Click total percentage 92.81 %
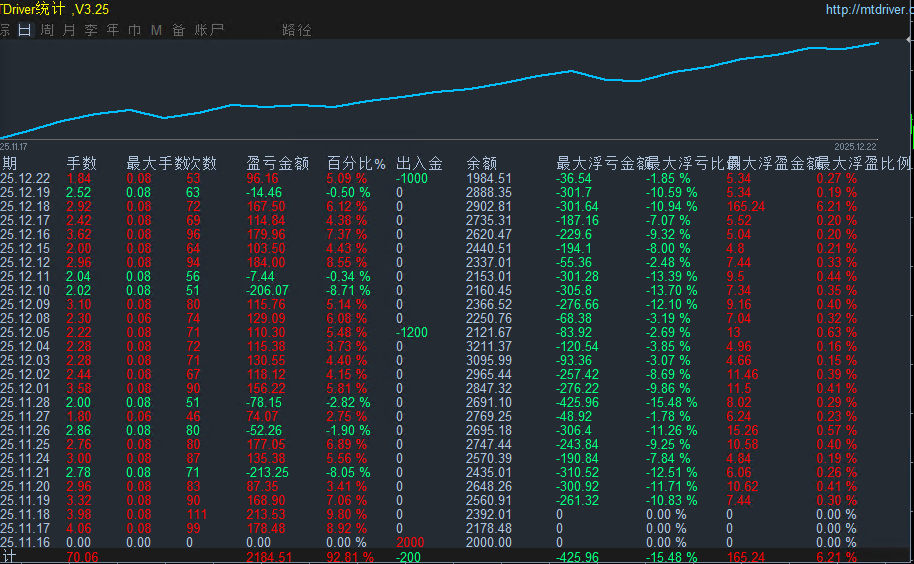914x564 pixels. [350, 557]
